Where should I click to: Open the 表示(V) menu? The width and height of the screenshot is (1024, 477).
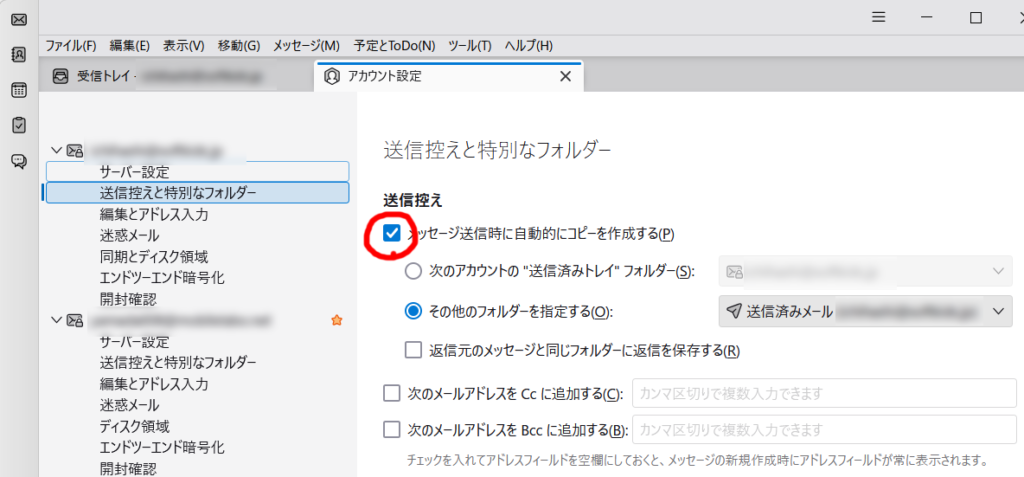(x=184, y=46)
